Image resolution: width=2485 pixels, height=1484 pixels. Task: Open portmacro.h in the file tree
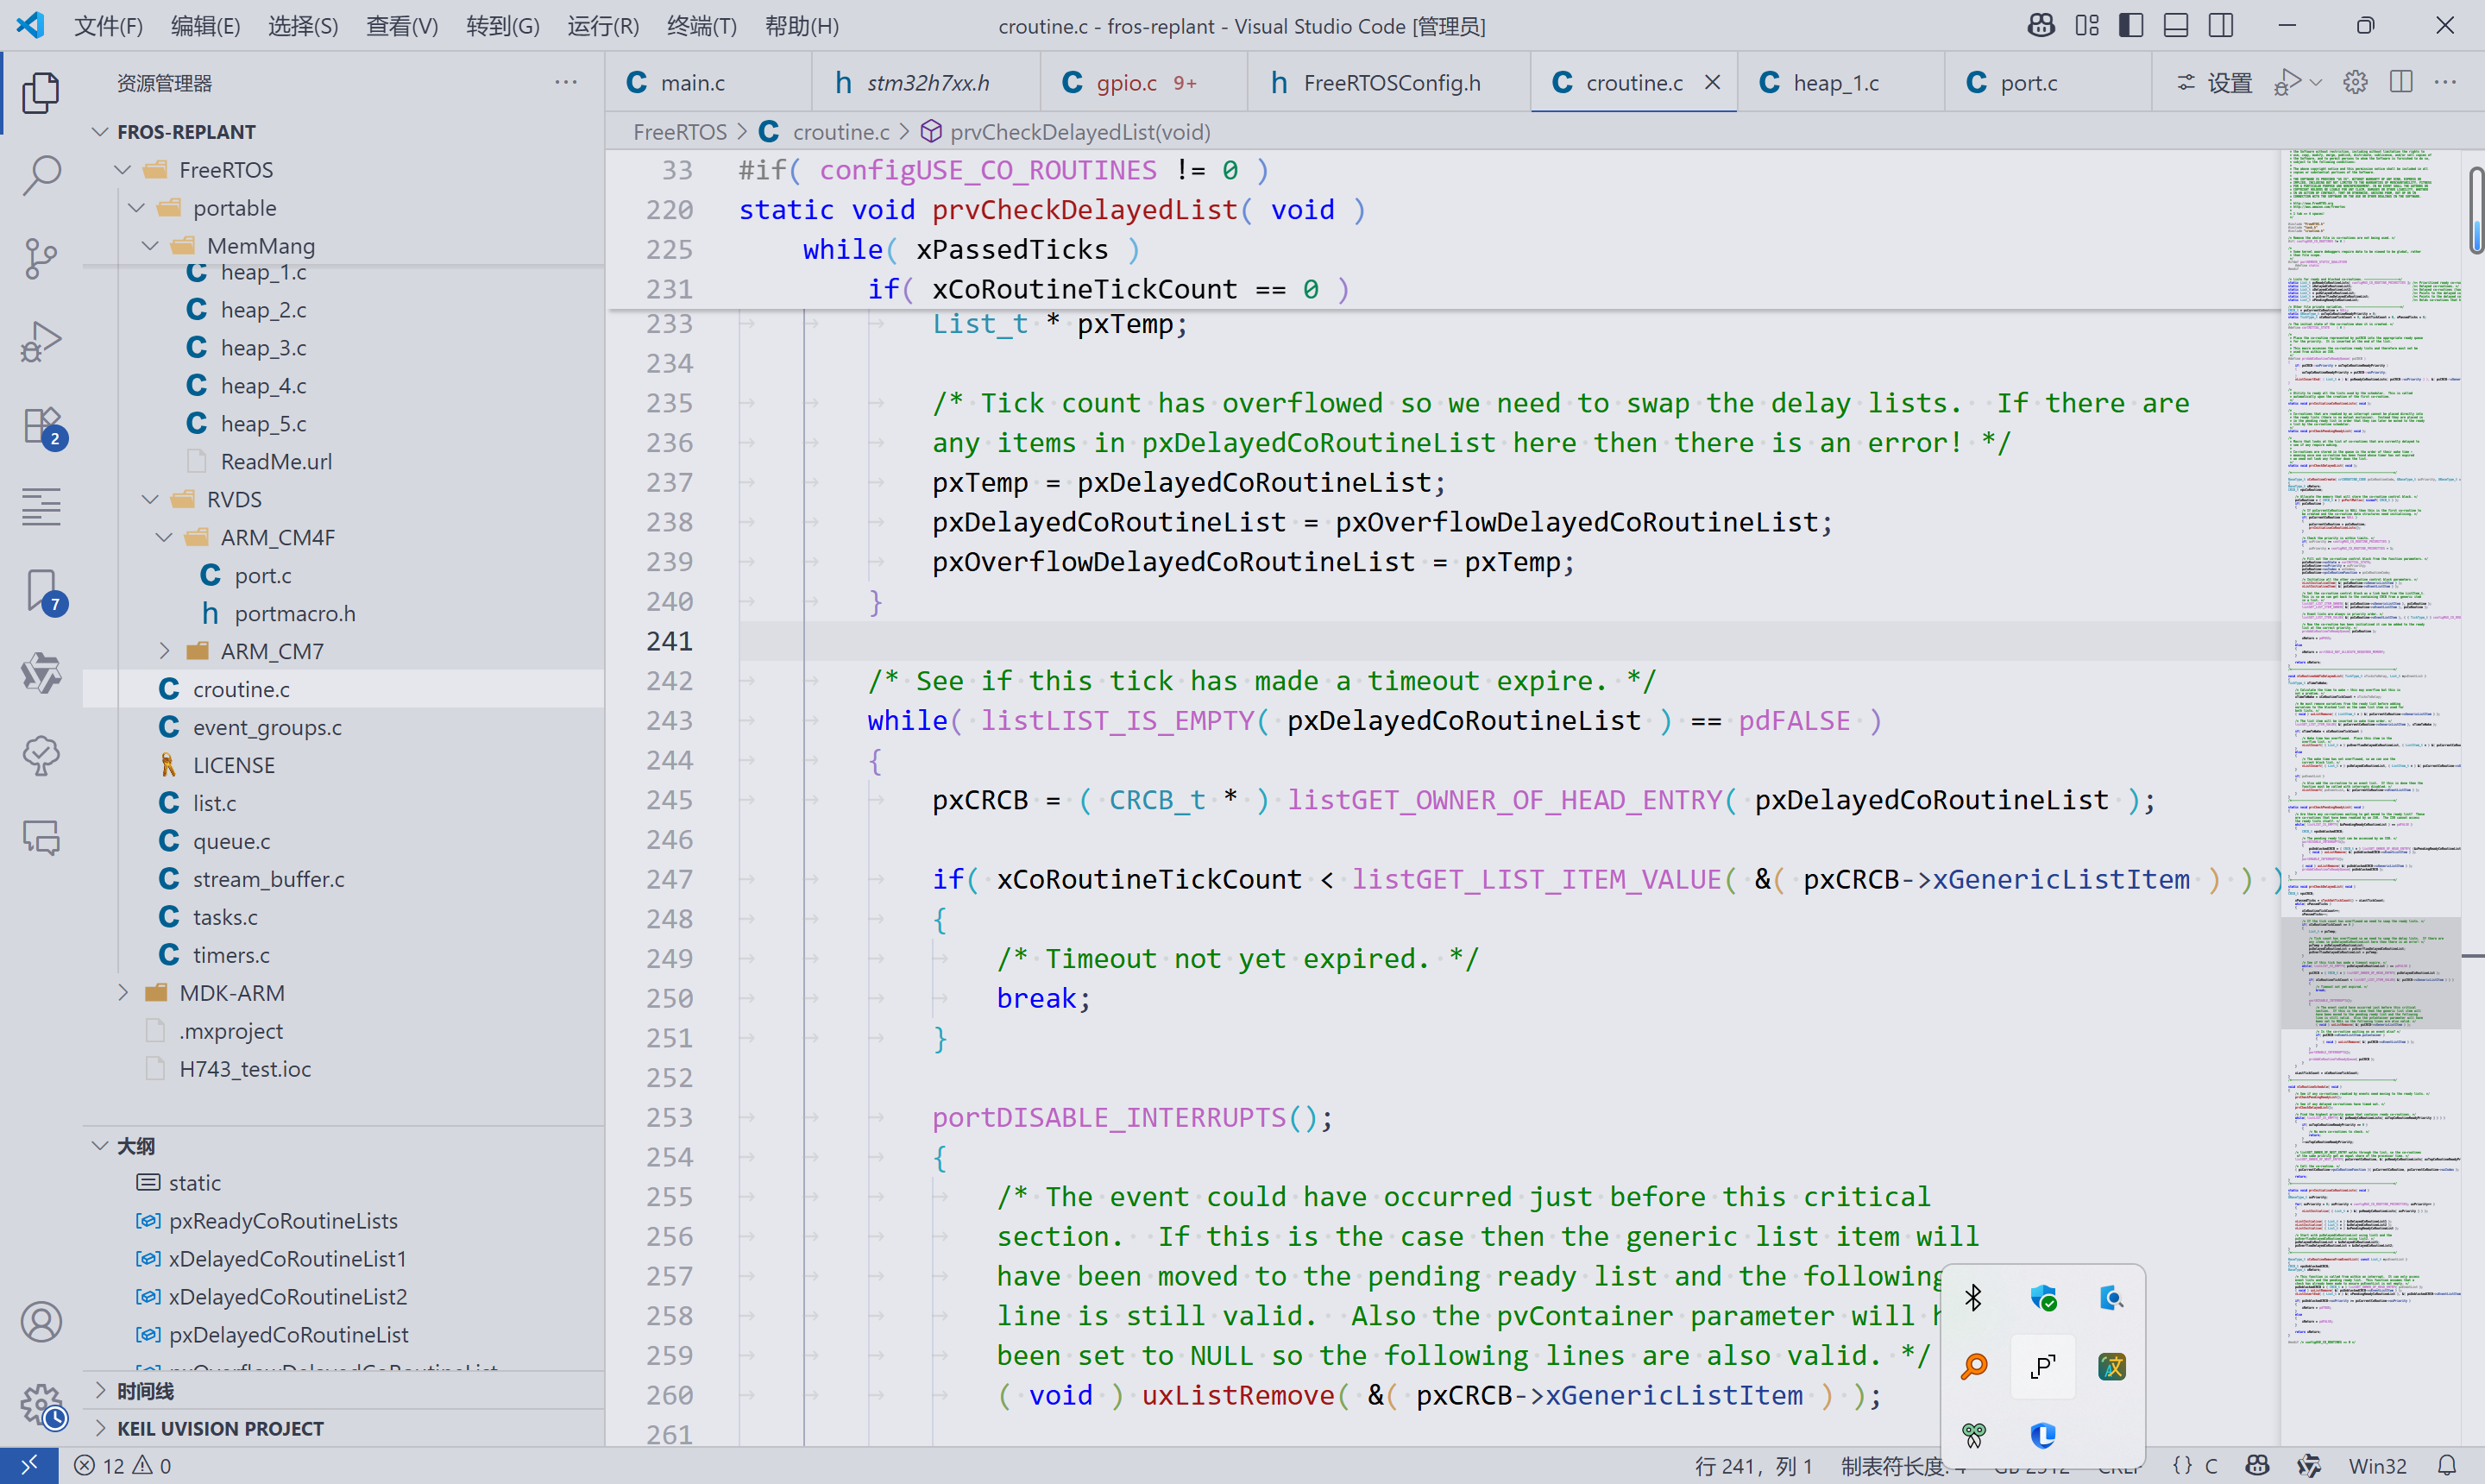coord(294,613)
